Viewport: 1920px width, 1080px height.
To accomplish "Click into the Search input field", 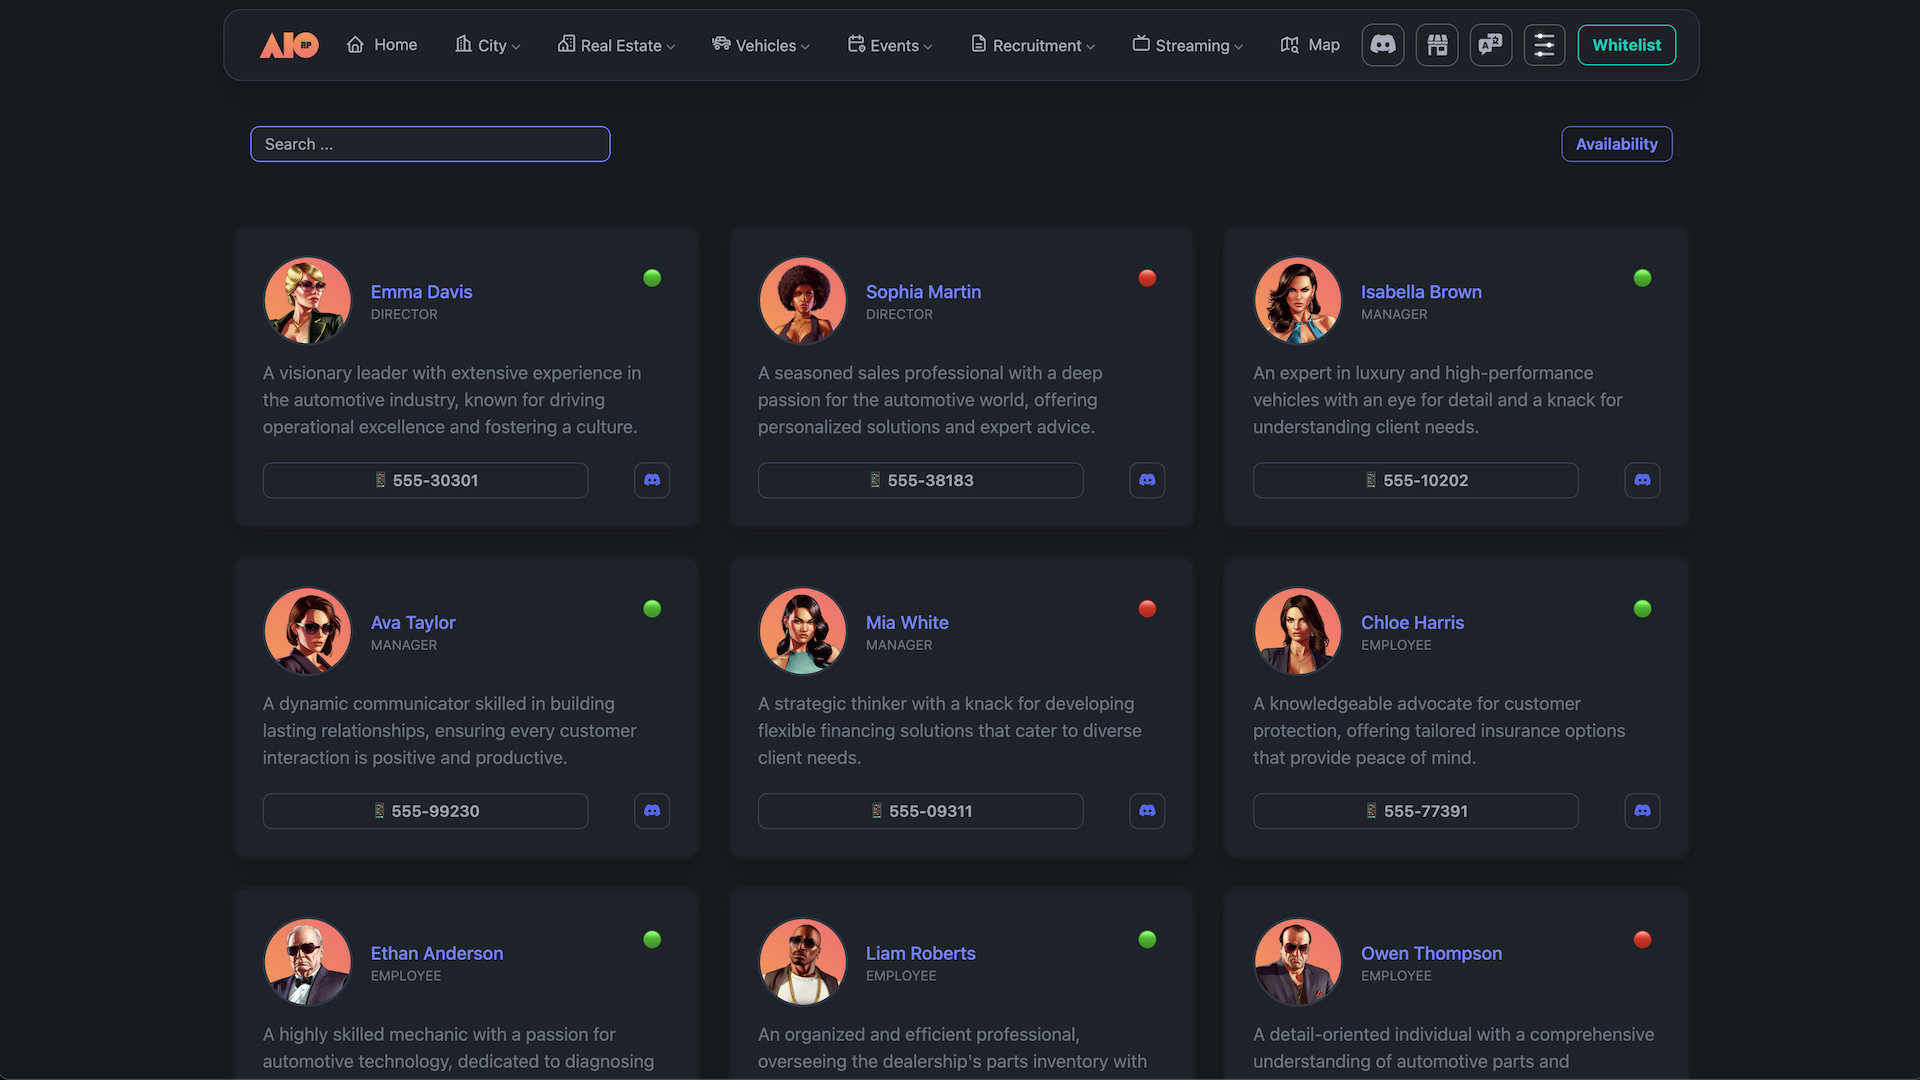I will (430, 144).
